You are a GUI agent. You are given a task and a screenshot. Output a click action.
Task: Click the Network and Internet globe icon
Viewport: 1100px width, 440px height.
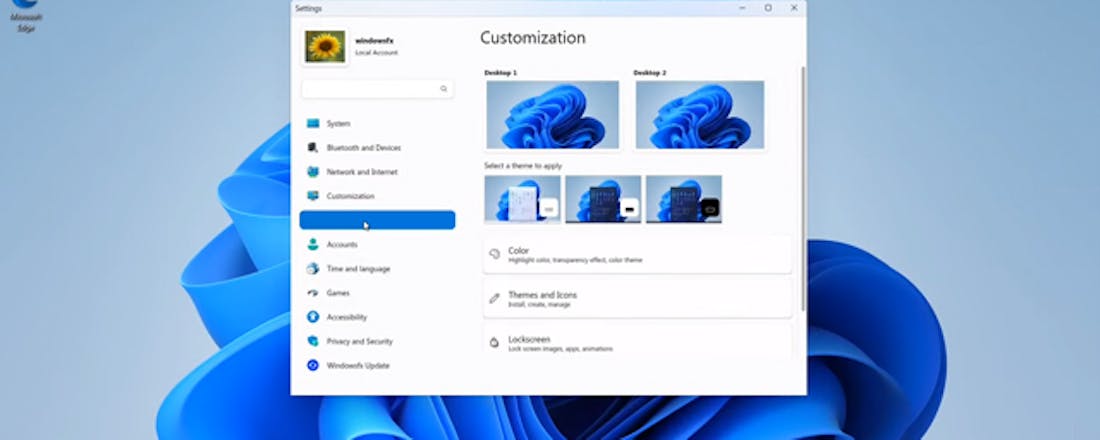(x=313, y=172)
